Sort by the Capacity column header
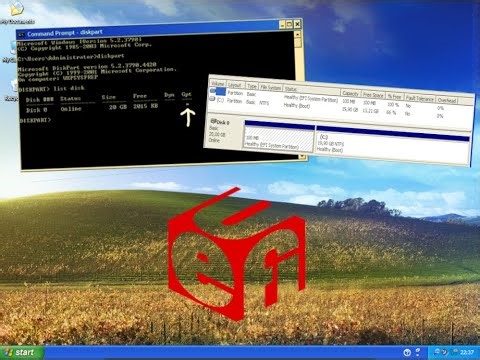This screenshot has width=480, height=360. pos(351,93)
